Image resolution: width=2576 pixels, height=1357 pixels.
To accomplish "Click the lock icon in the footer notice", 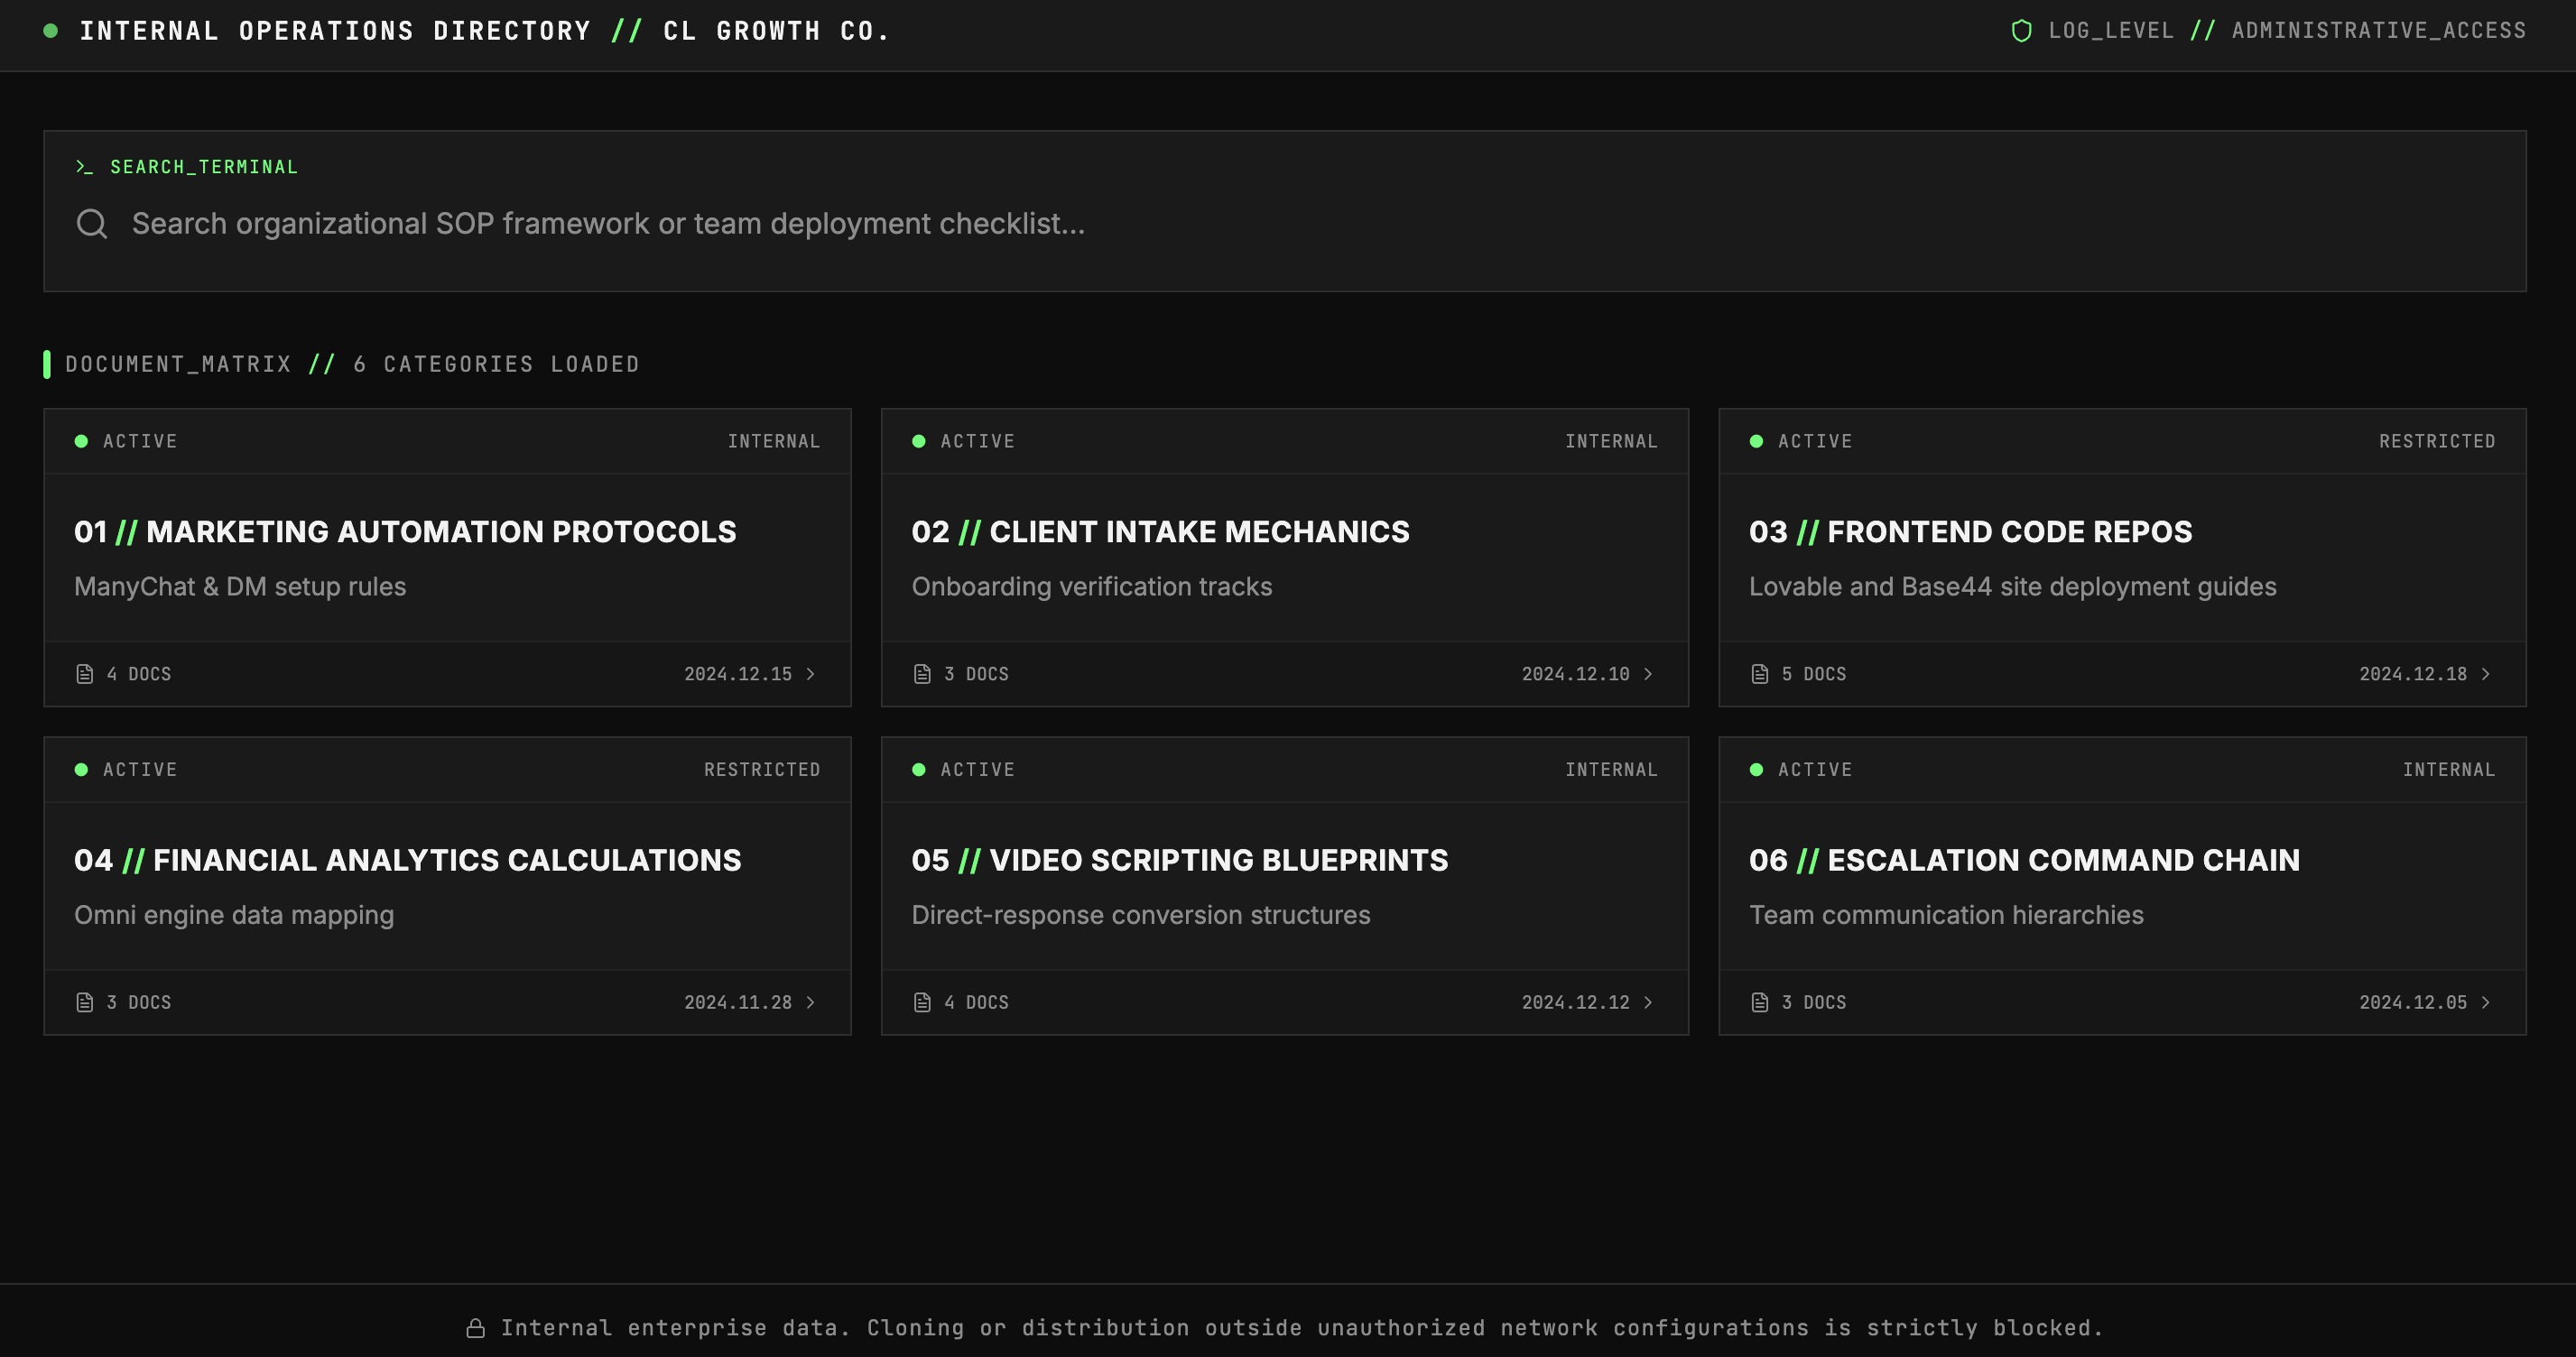I will 476,1328.
